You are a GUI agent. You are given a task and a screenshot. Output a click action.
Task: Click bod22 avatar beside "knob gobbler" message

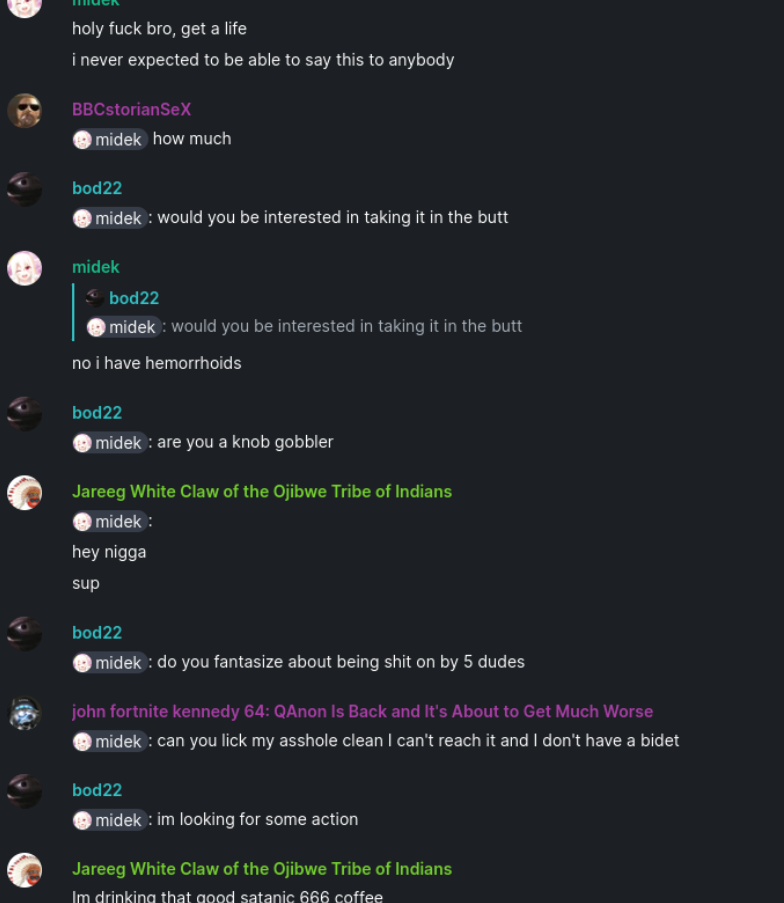tap(25, 413)
